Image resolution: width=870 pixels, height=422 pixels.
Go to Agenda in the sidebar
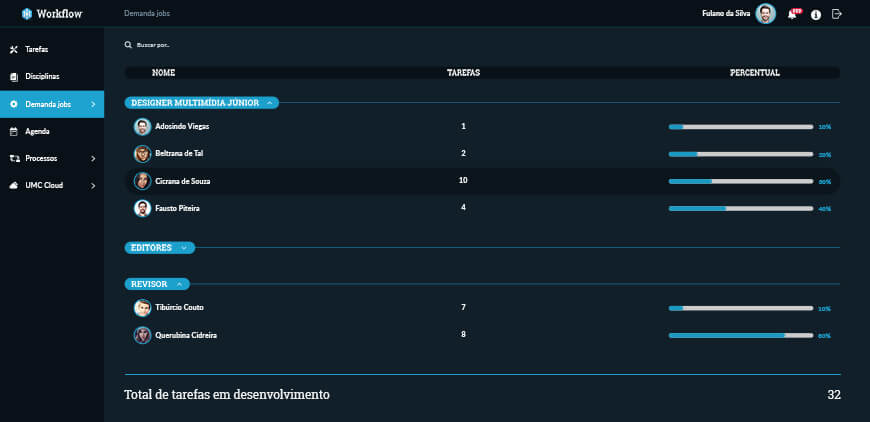[37, 131]
